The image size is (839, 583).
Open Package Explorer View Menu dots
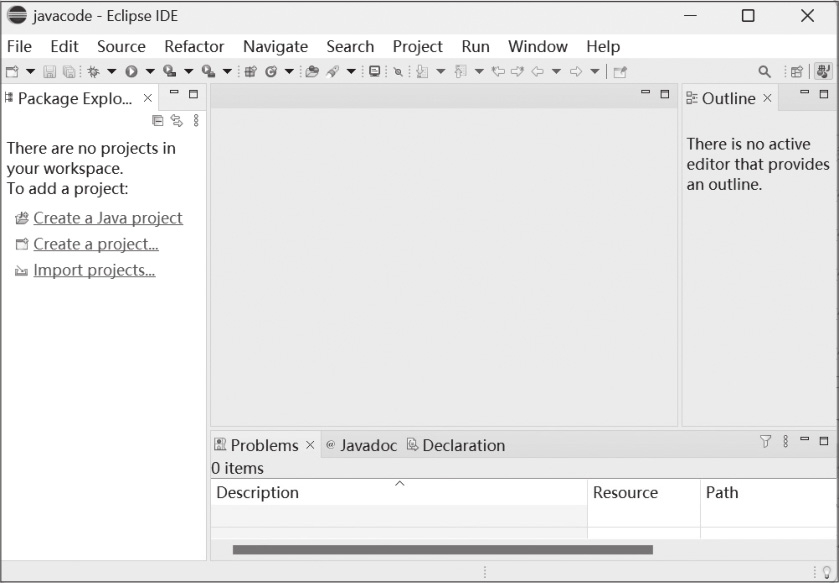tap(196, 120)
